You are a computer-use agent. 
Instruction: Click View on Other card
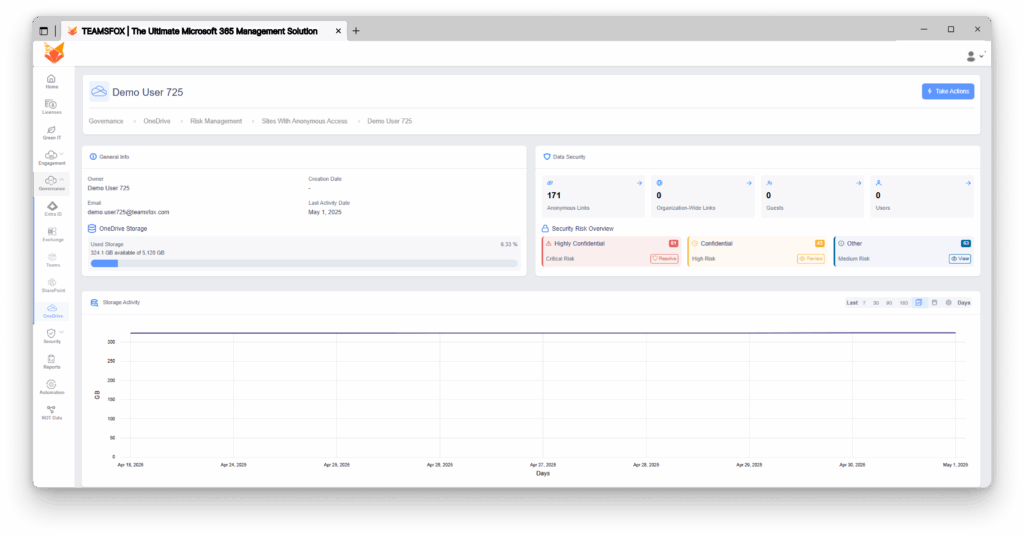click(959, 259)
